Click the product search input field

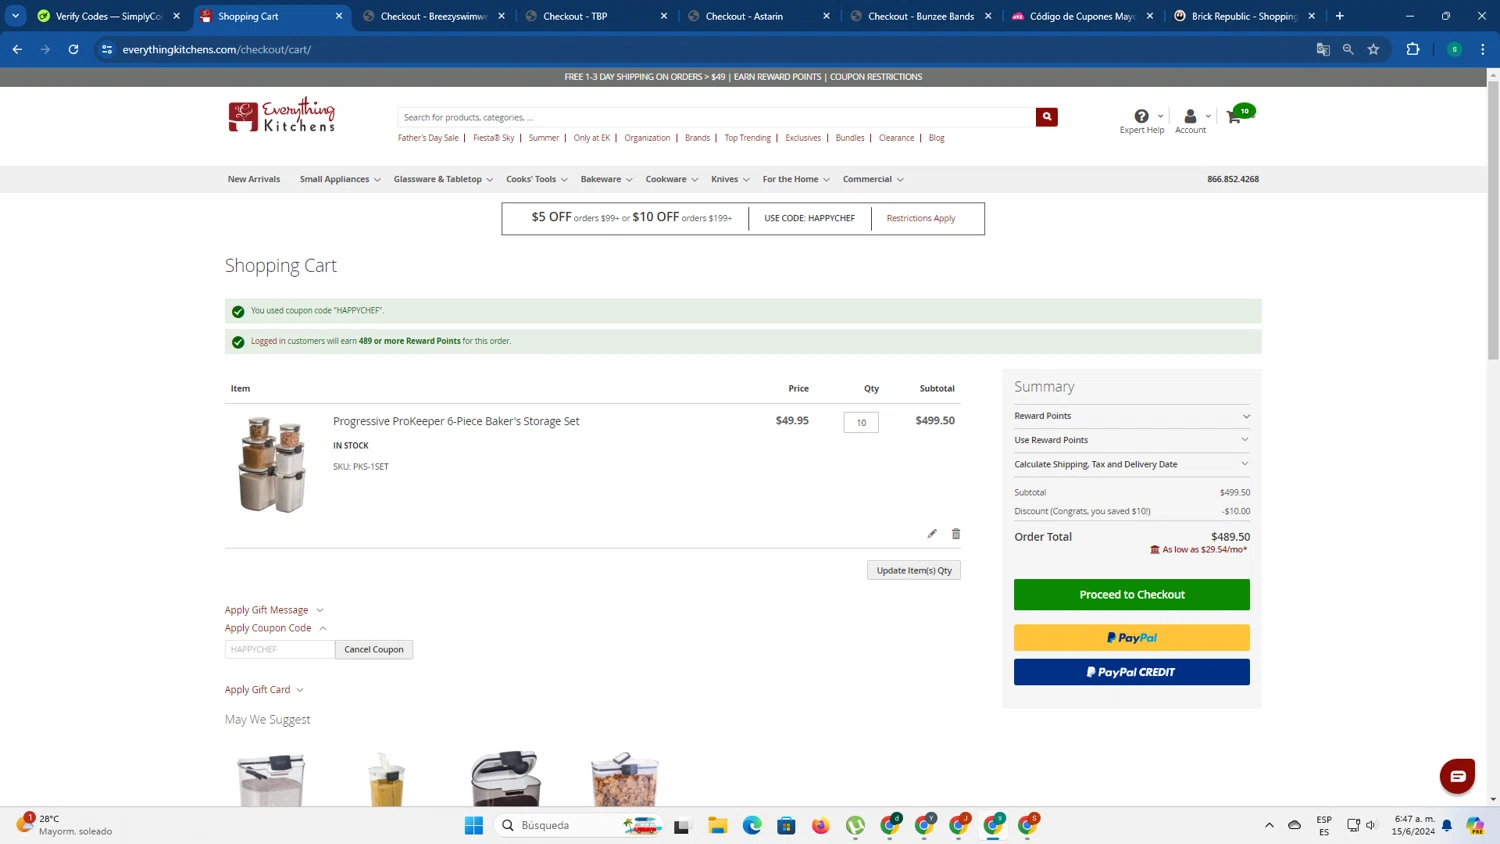716,117
